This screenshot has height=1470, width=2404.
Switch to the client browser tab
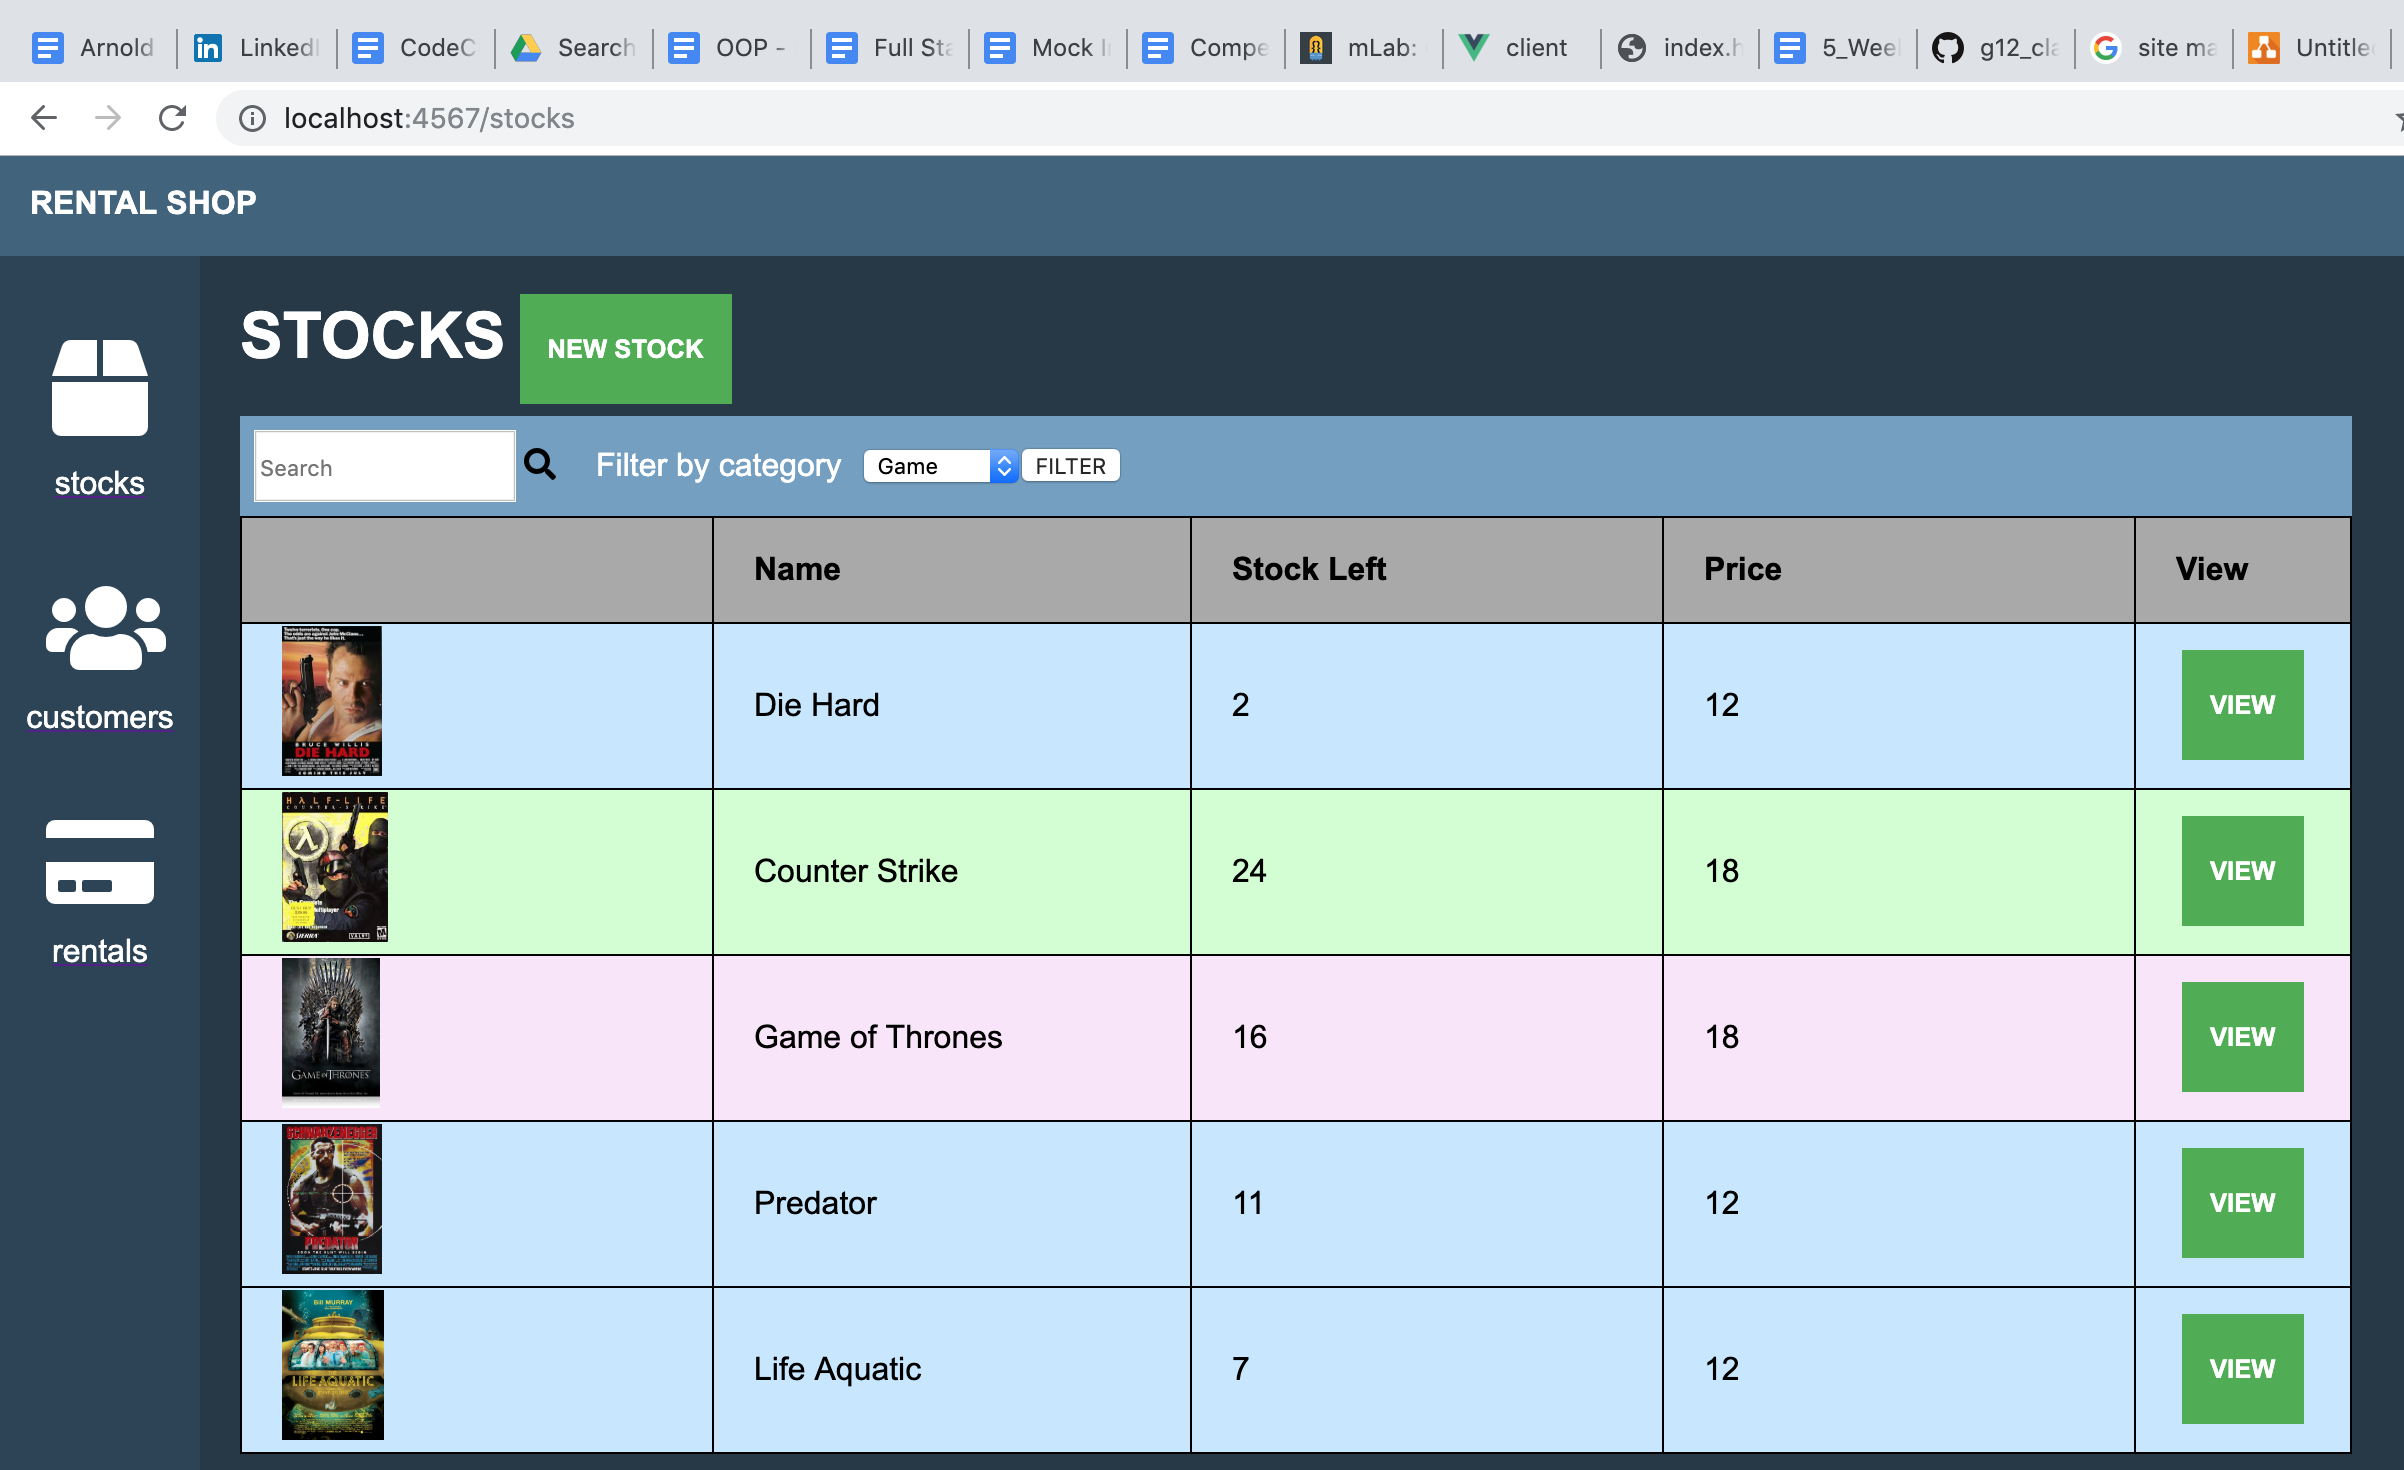pos(1518,47)
